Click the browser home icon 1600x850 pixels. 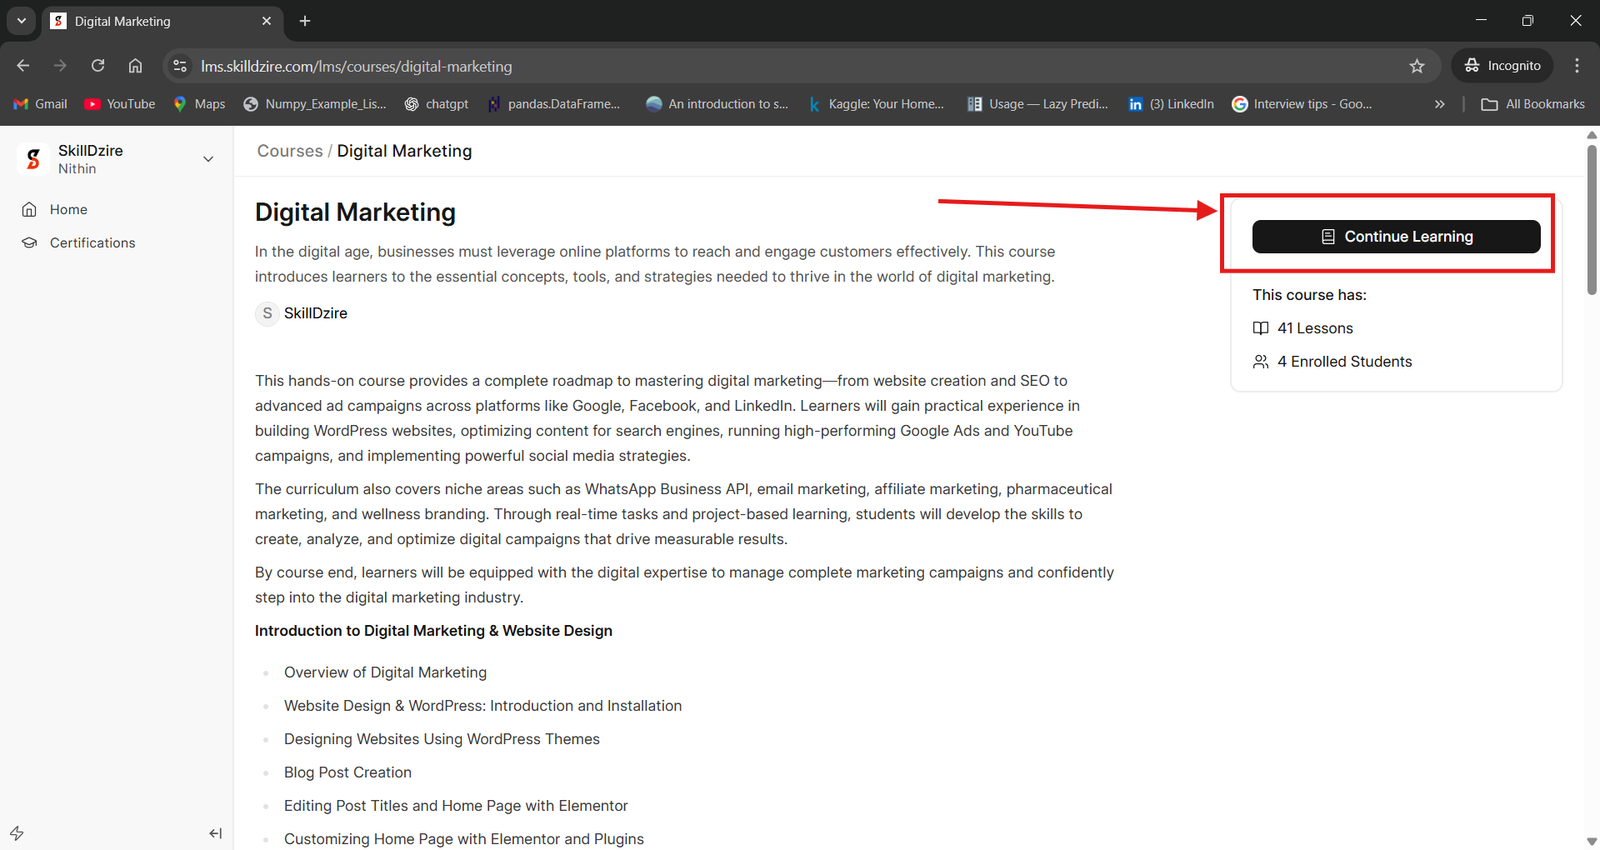click(135, 66)
